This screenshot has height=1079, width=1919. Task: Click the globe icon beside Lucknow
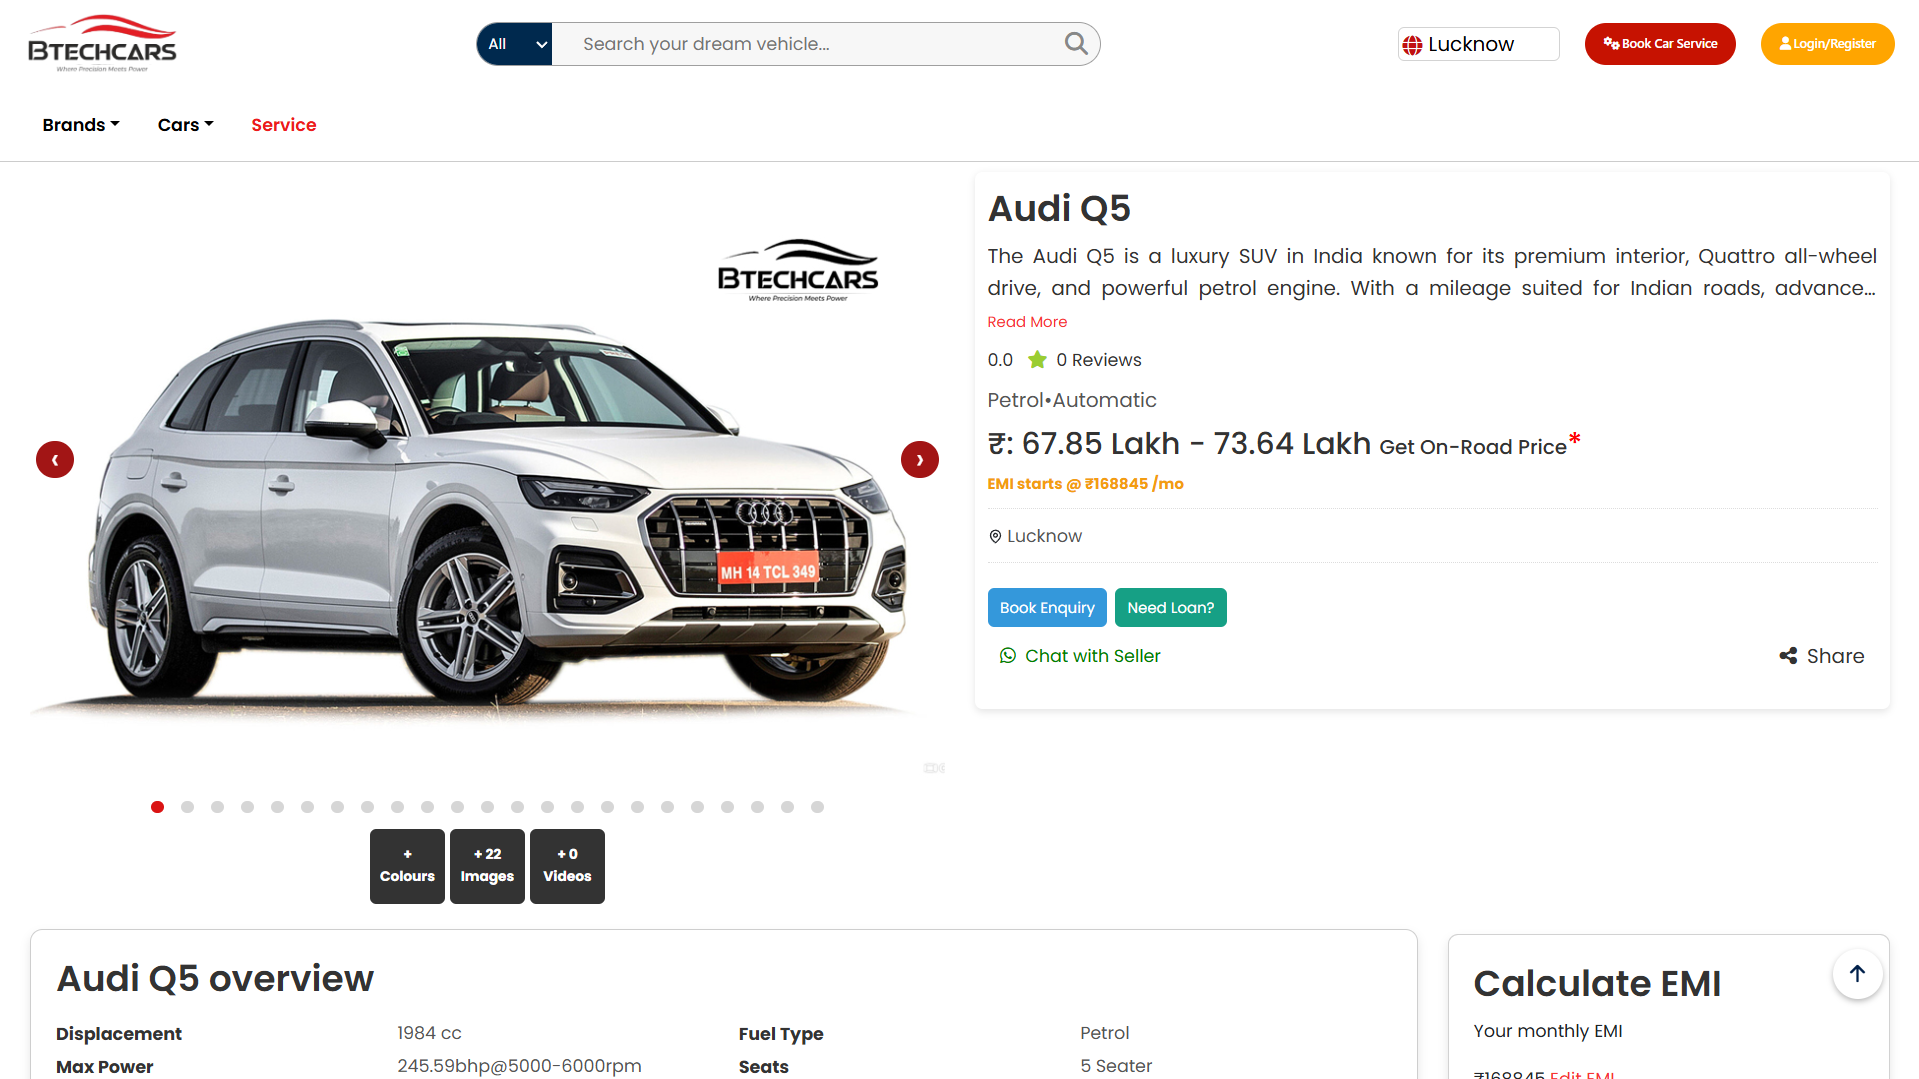pos(1412,45)
